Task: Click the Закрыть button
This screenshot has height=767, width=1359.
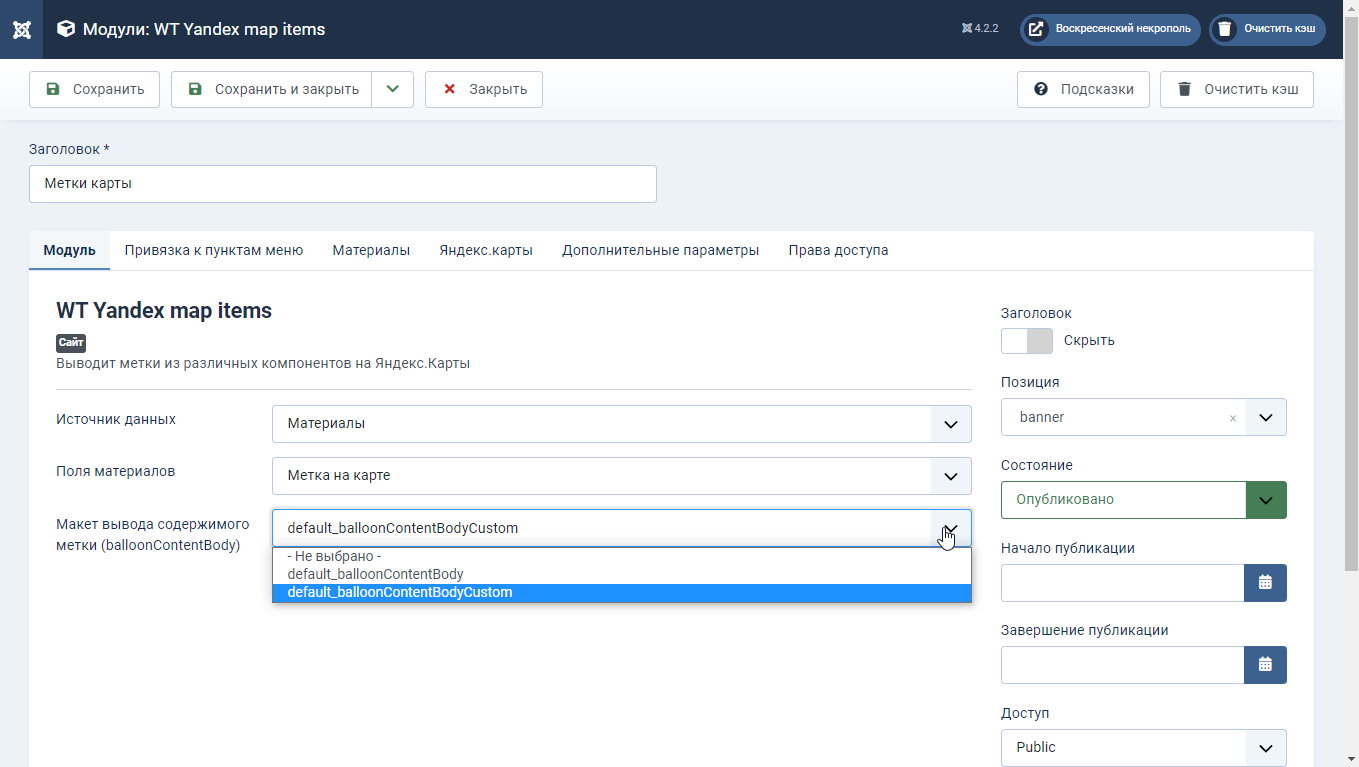Action: tap(484, 89)
